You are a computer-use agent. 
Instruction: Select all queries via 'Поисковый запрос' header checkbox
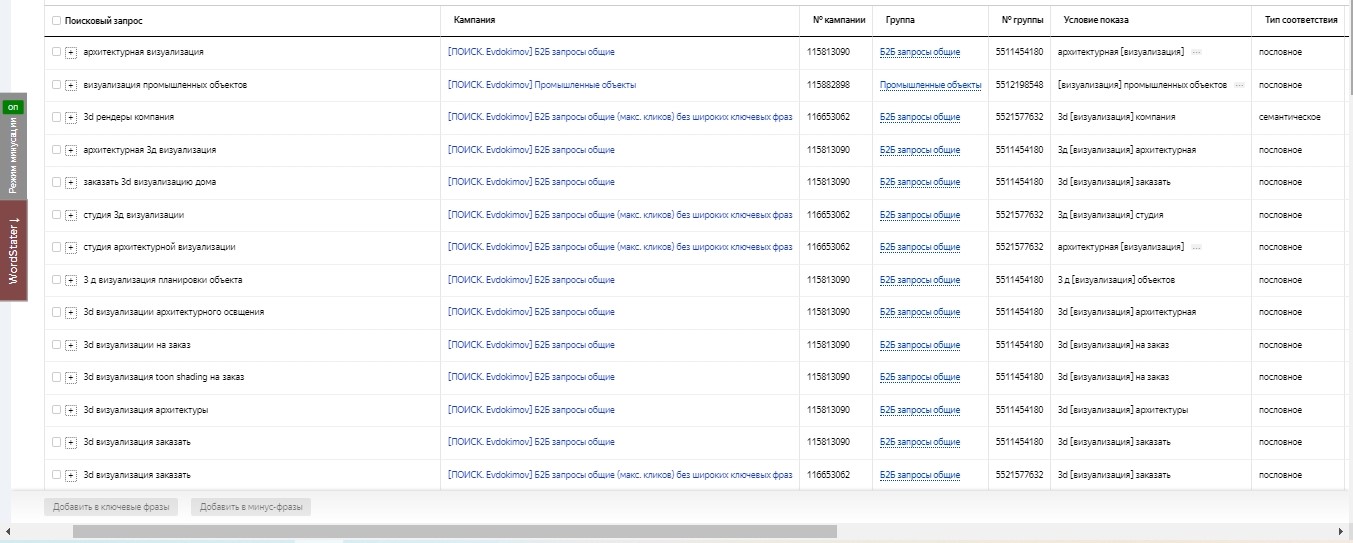click(x=56, y=20)
